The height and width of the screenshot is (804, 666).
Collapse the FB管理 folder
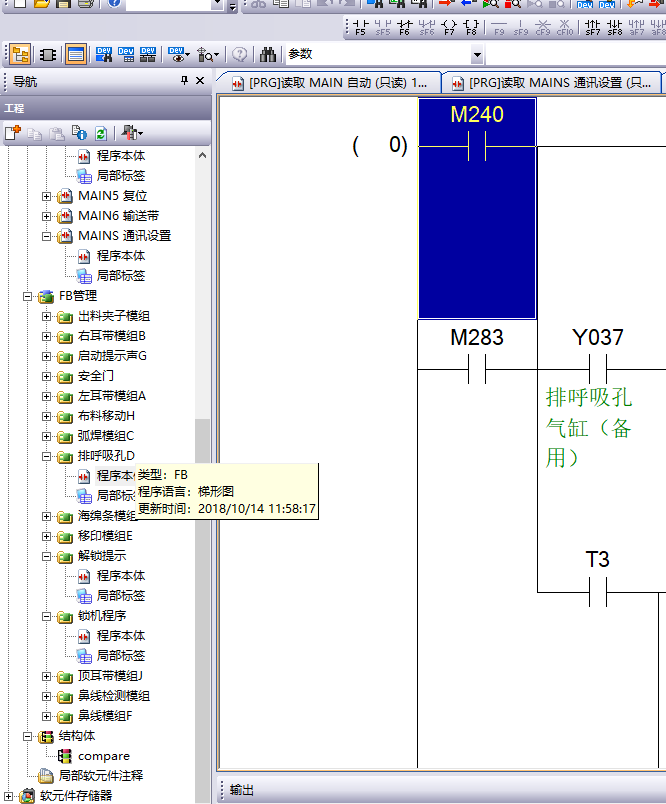28,296
